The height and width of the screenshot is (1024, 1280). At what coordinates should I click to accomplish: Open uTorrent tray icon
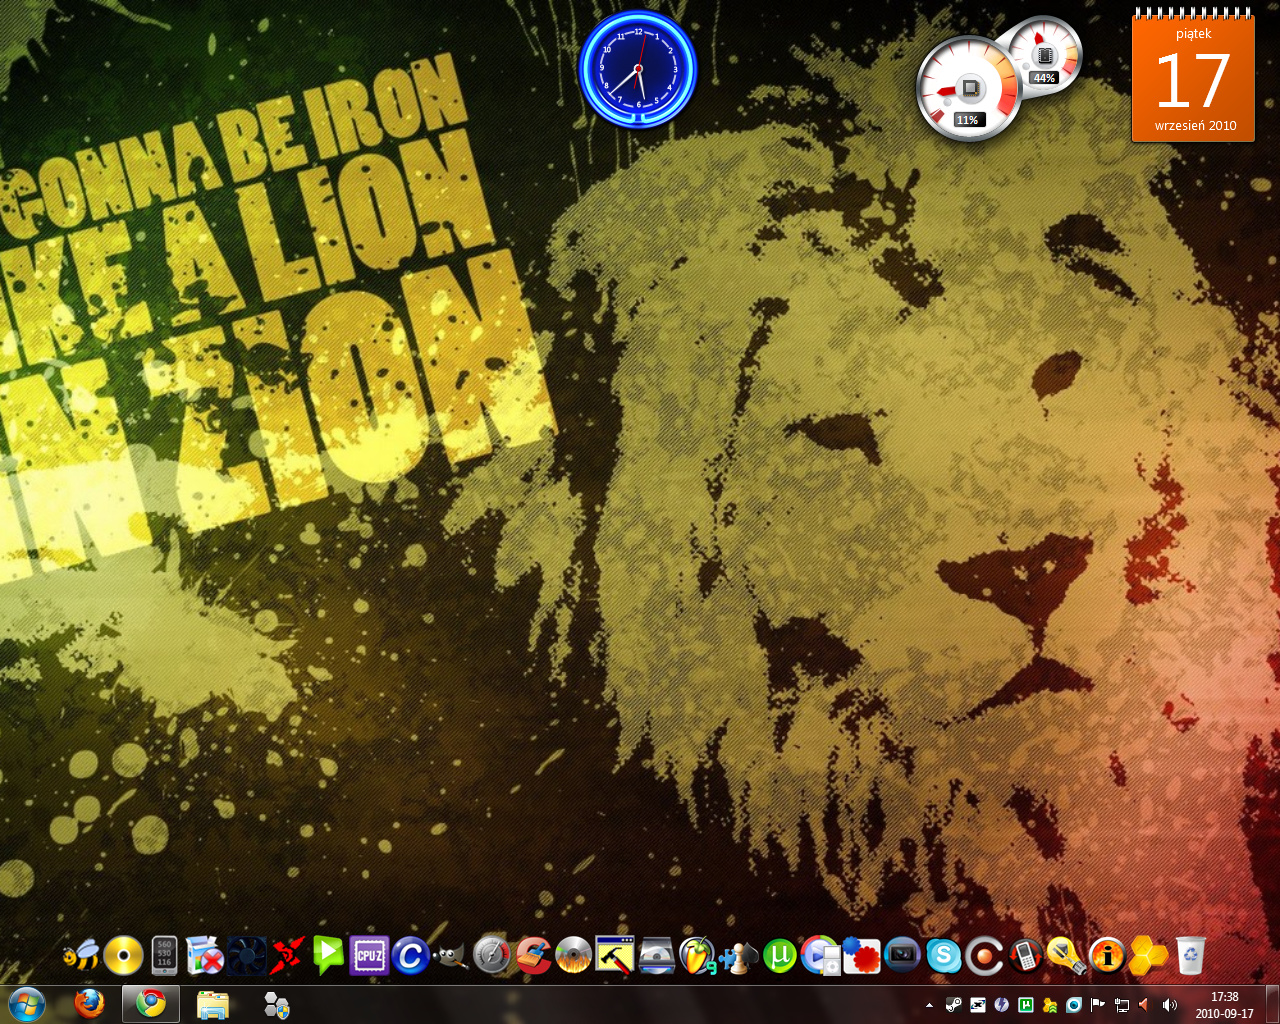1026,1005
